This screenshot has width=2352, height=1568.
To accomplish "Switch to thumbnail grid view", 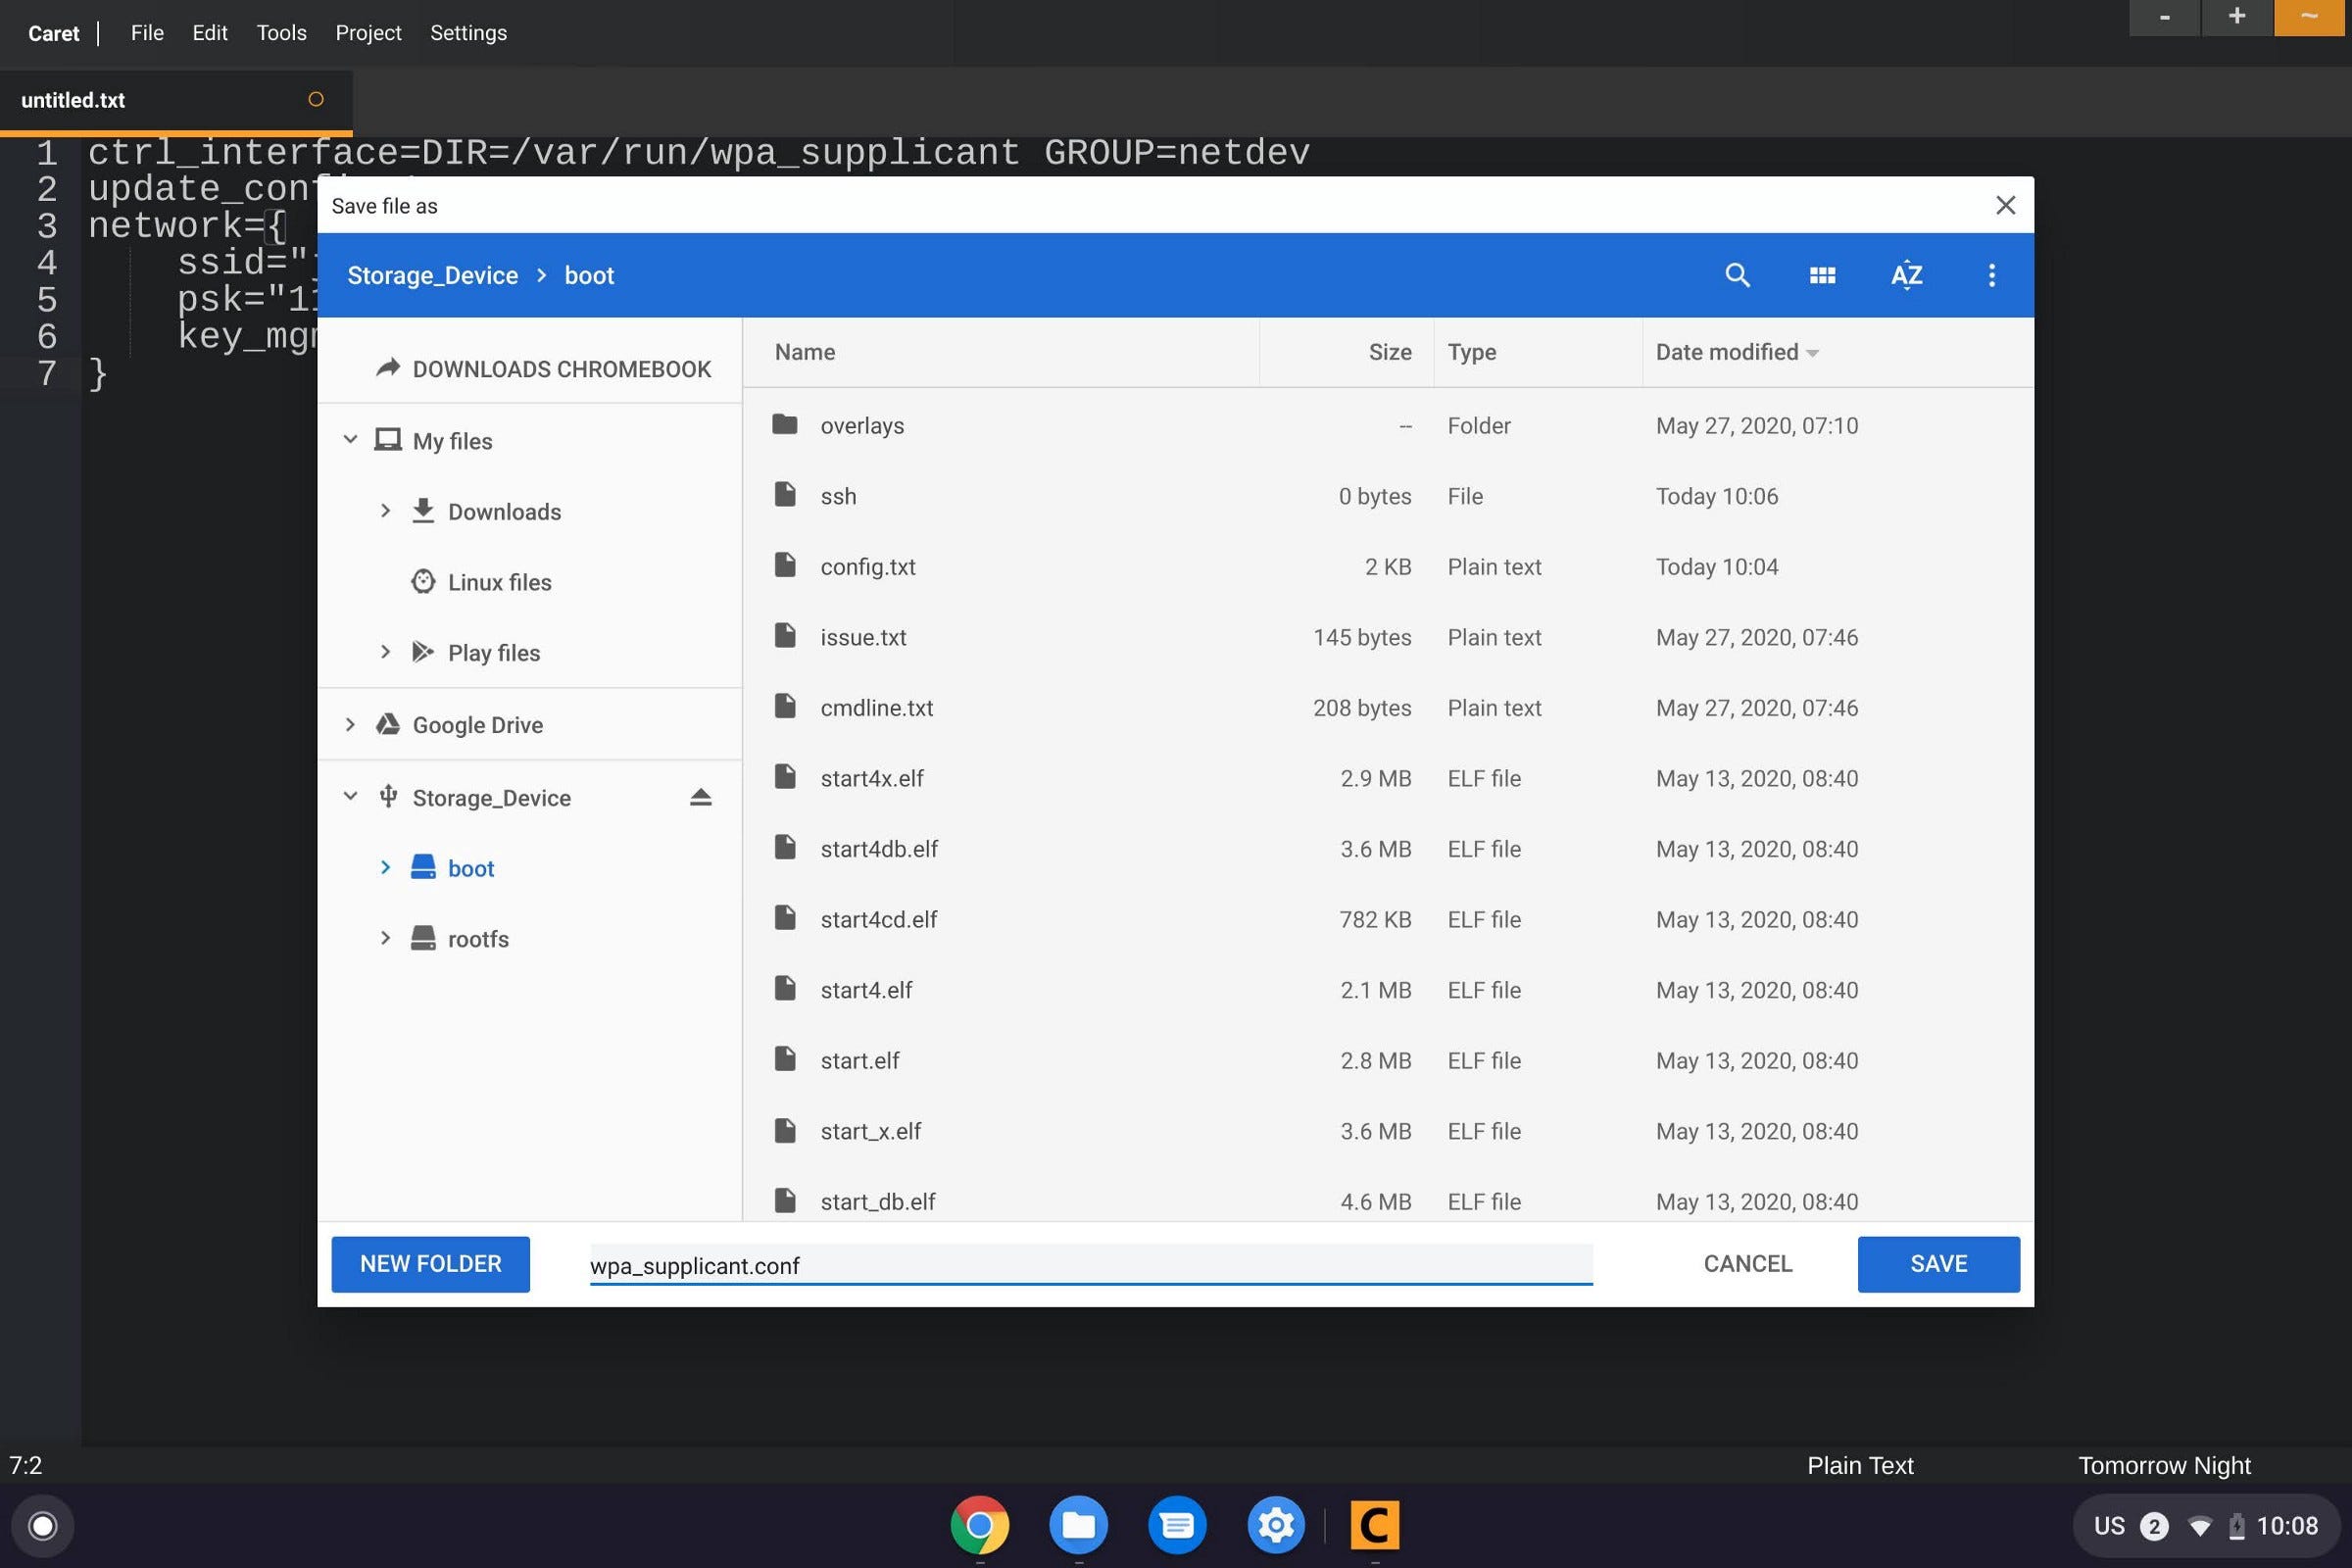I will [1822, 275].
